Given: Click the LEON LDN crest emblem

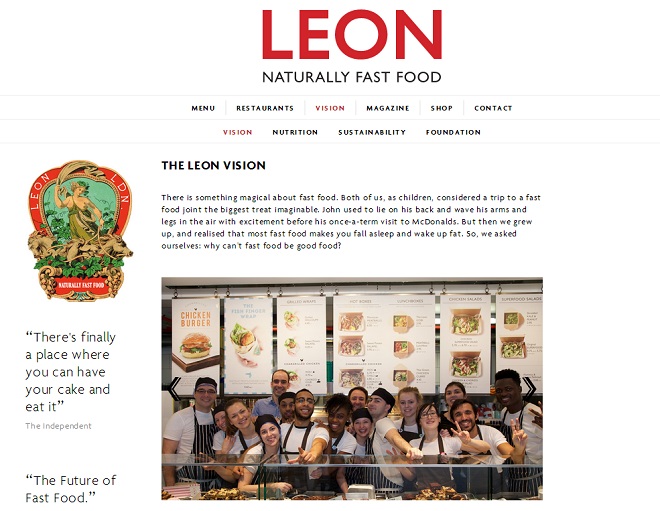Looking at the screenshot, I should coord(80,230).
